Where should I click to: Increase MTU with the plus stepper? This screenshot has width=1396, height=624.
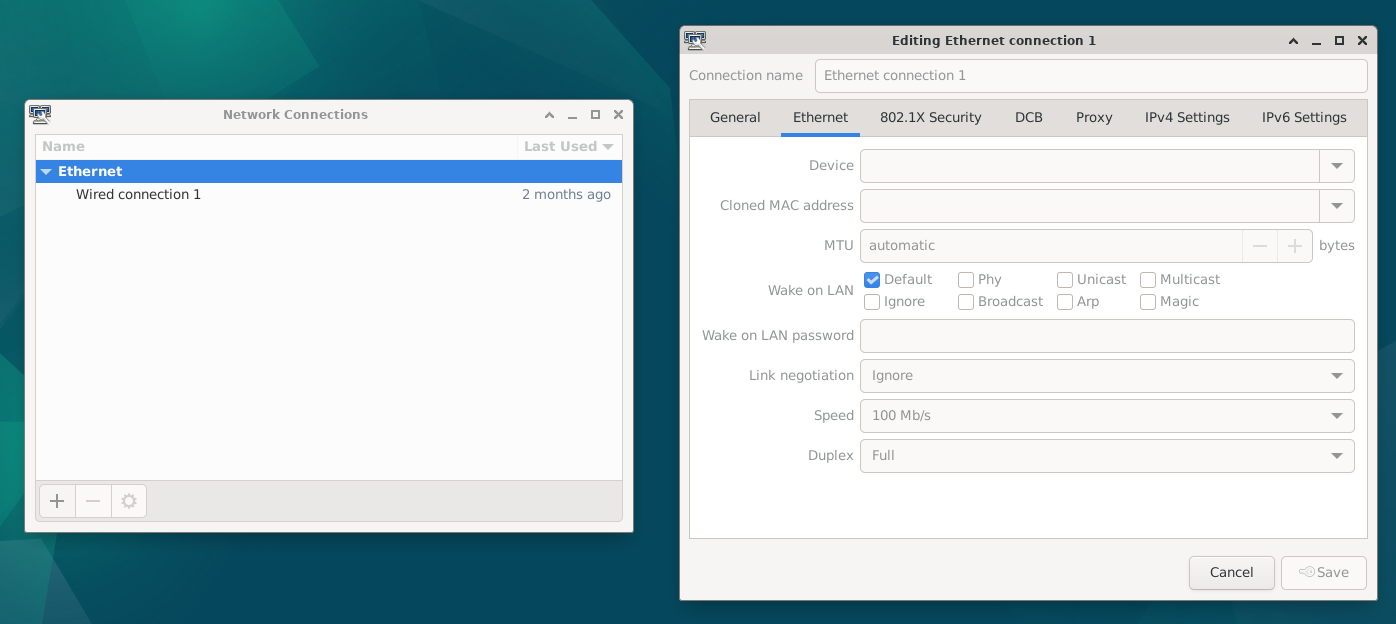click(1295, 246)
